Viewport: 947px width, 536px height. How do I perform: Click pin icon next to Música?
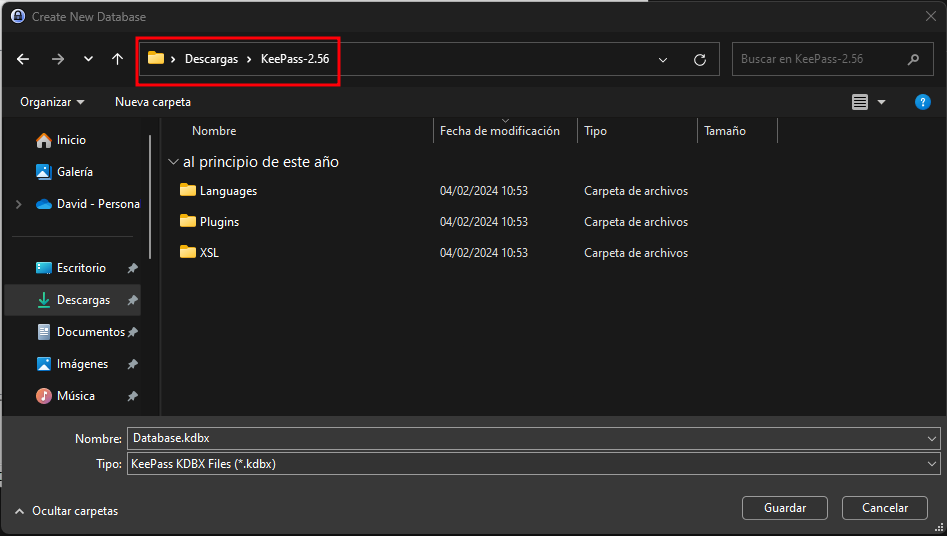coord(133,396)
